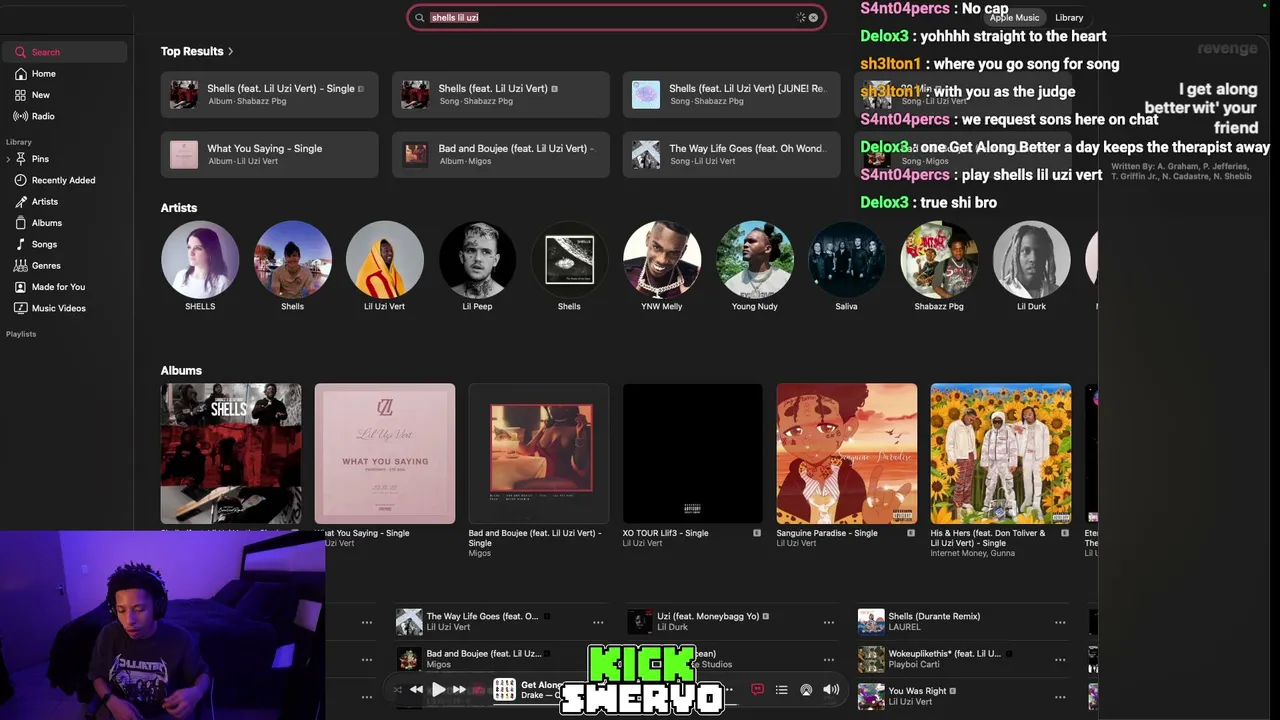Viewport: 1280px width, 720px height.
Task: Click the 'shells lil uzi' search field
Action: (x=616, y=17)
